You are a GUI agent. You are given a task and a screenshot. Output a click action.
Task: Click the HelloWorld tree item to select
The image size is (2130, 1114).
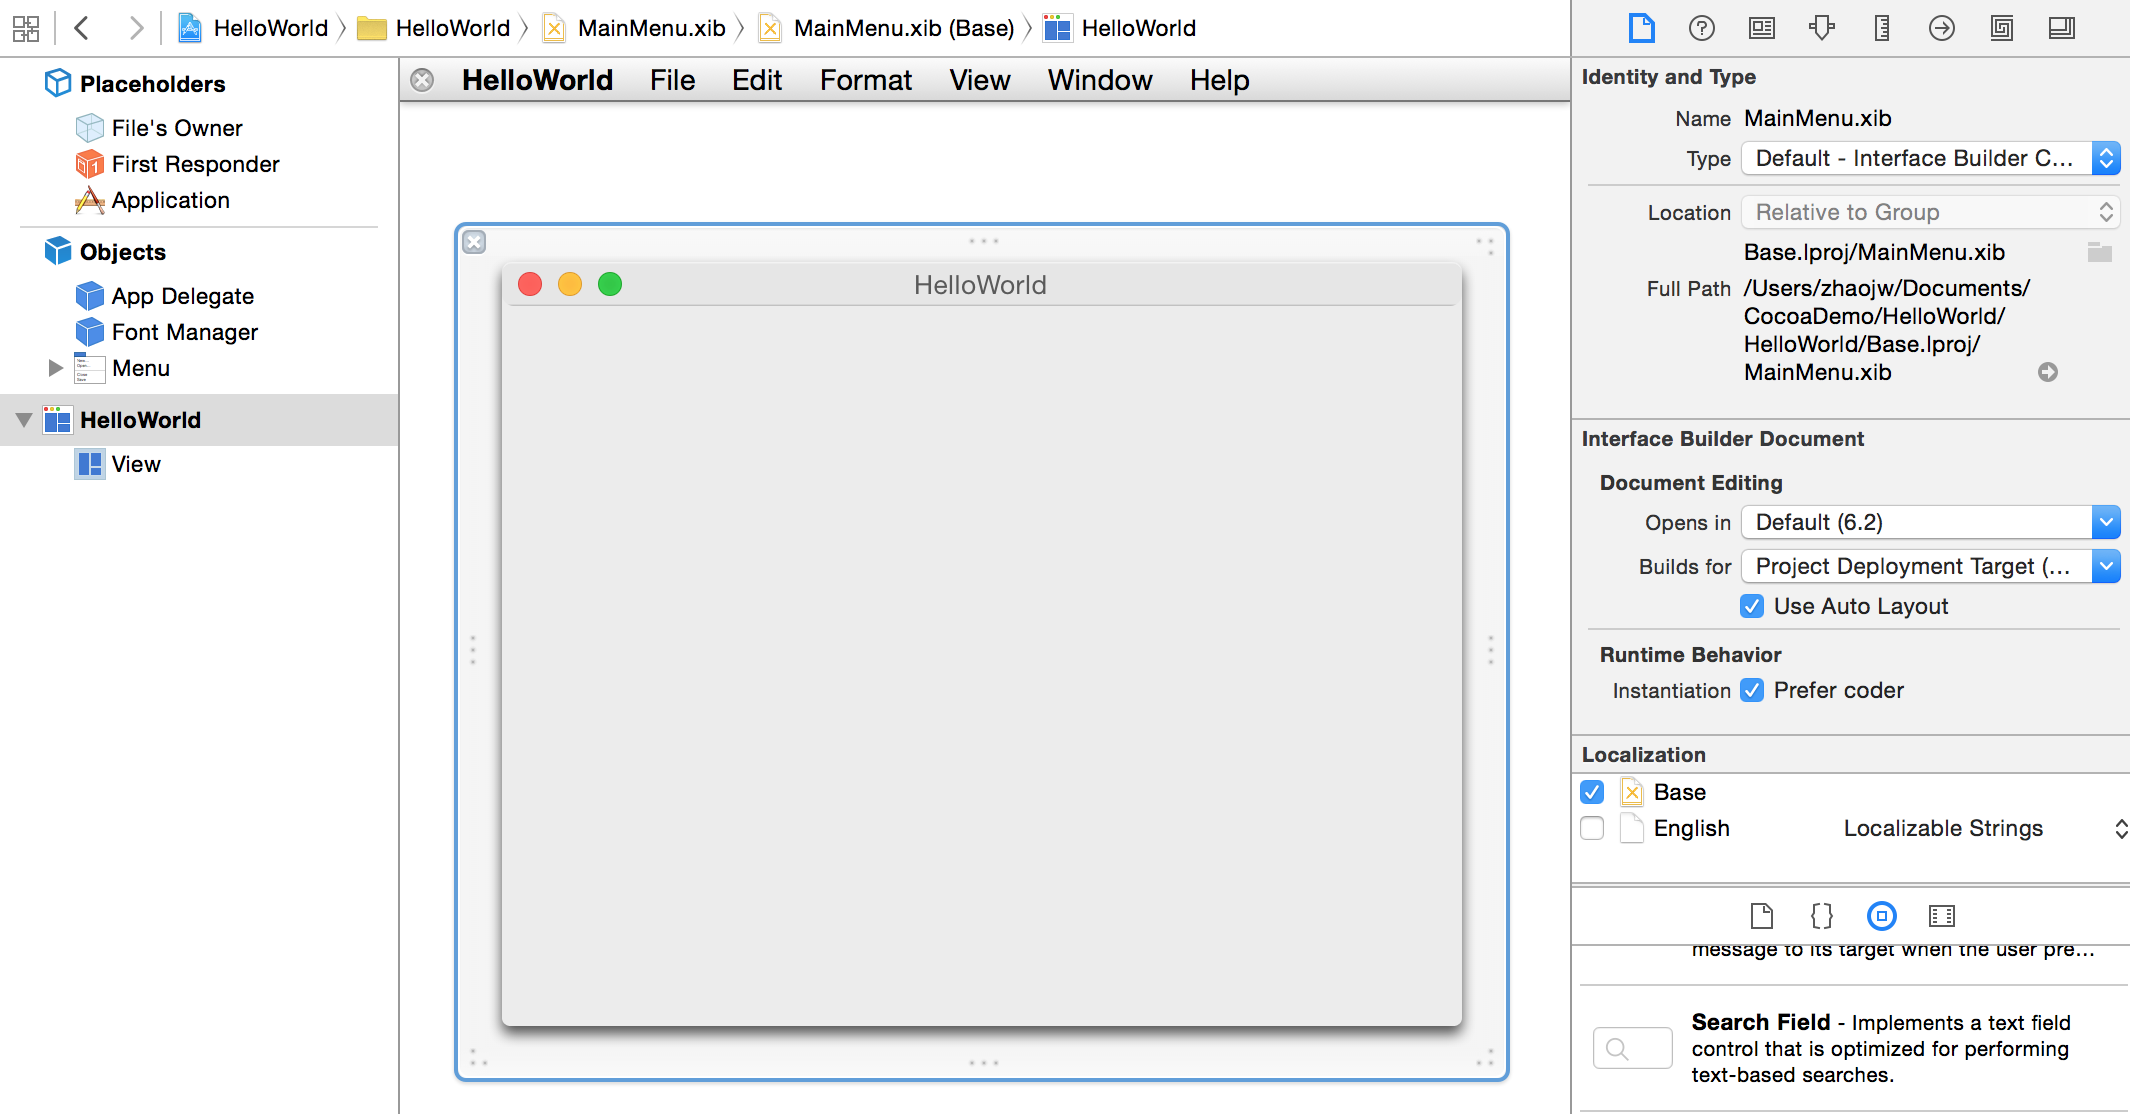click(x=141, y=418)
